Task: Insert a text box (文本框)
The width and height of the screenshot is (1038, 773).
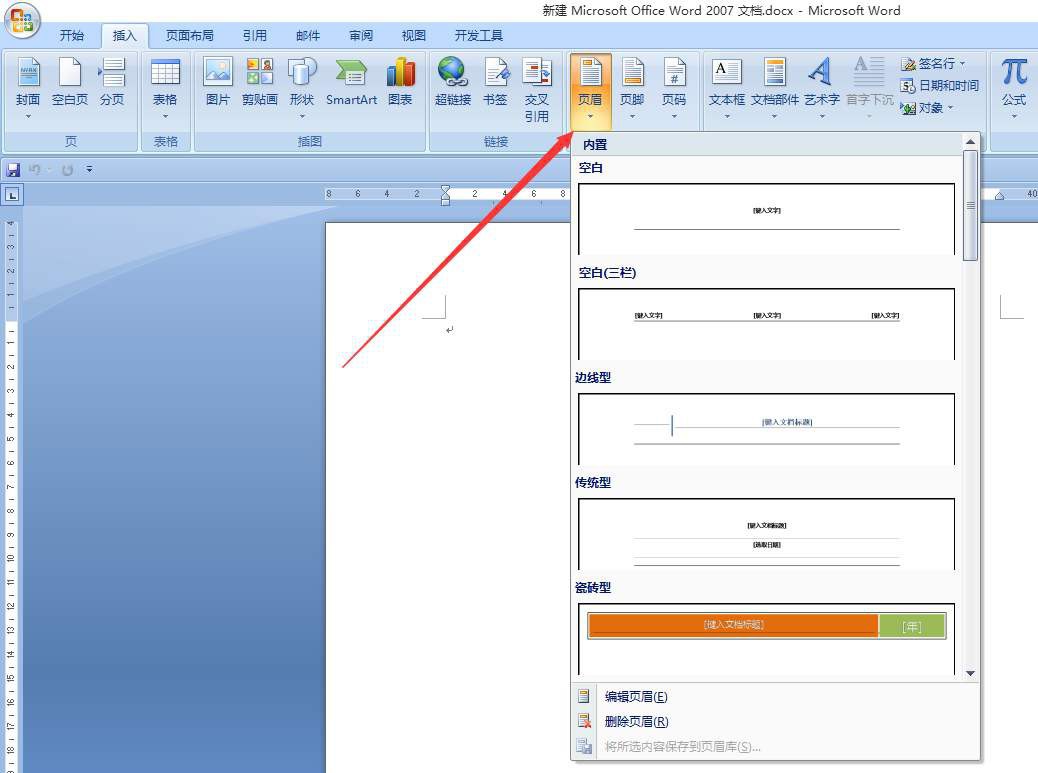Action: 727,89
